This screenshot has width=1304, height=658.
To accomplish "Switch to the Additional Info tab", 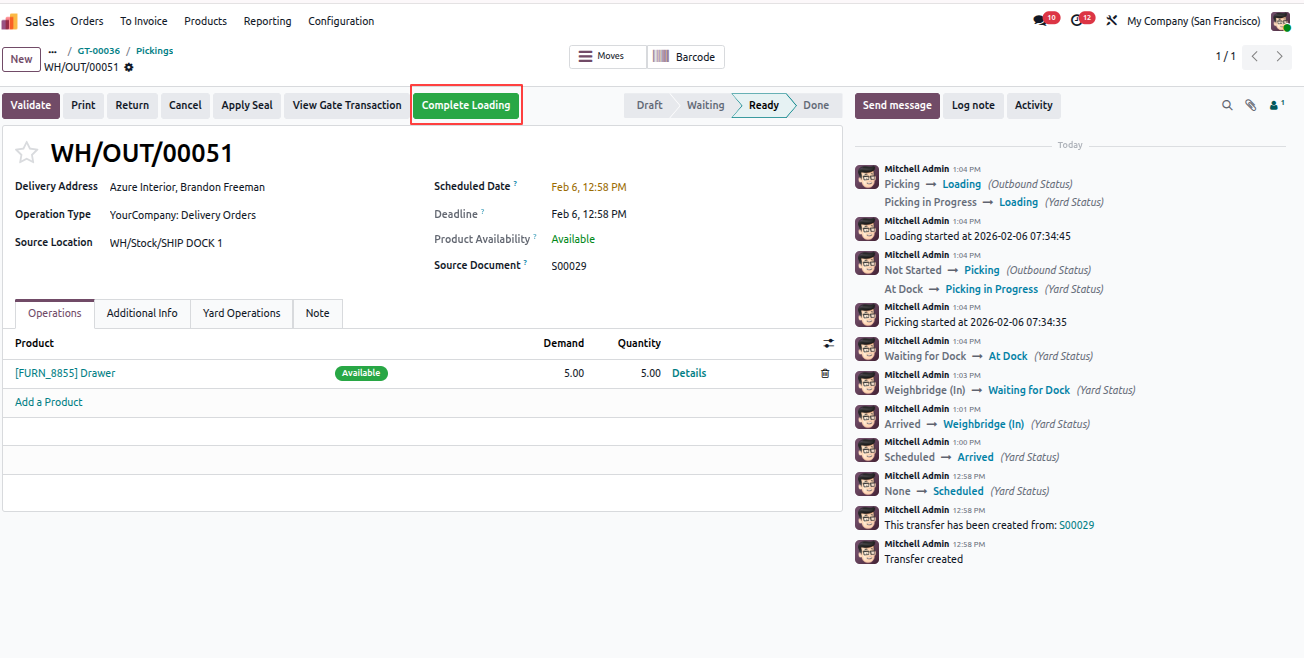I will point(142,314).
